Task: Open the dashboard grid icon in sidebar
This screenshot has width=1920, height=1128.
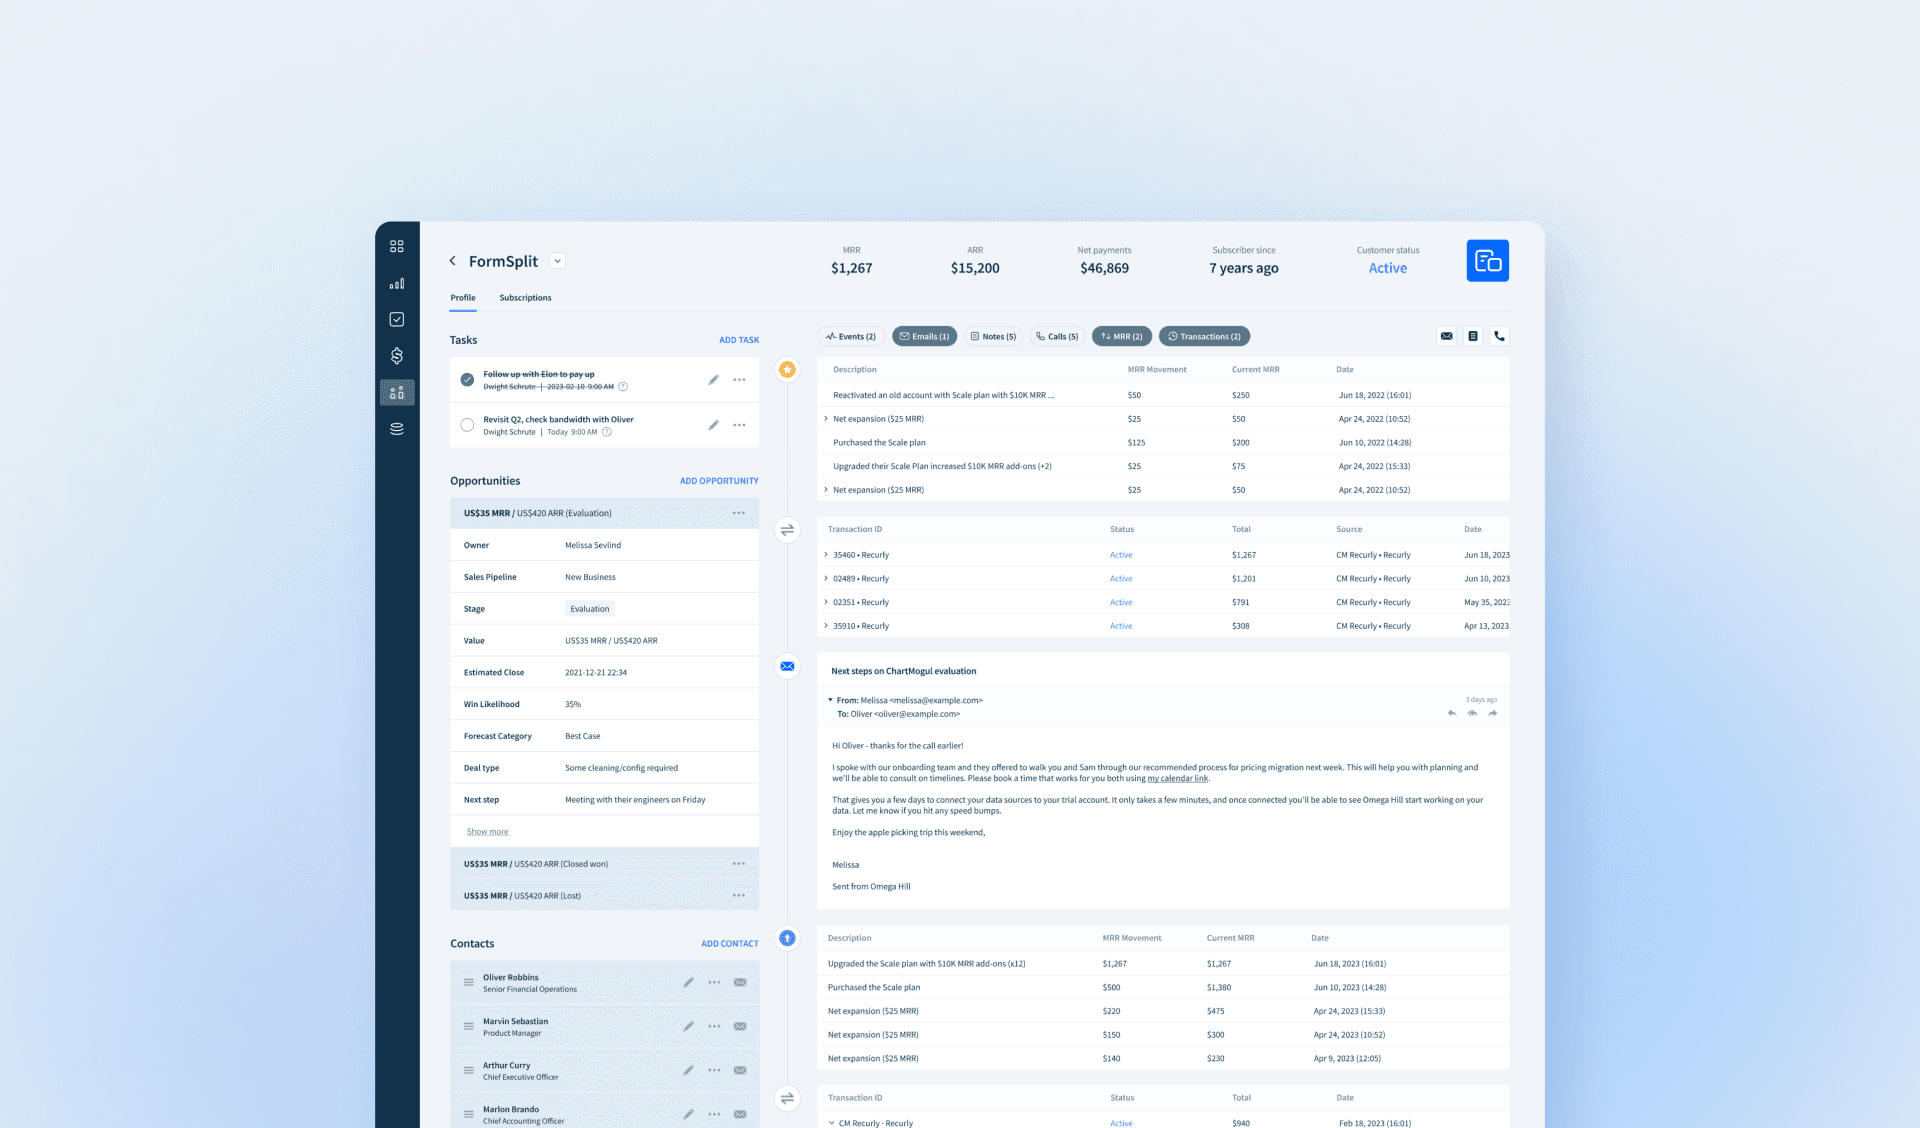Action: tap(397, 246)
